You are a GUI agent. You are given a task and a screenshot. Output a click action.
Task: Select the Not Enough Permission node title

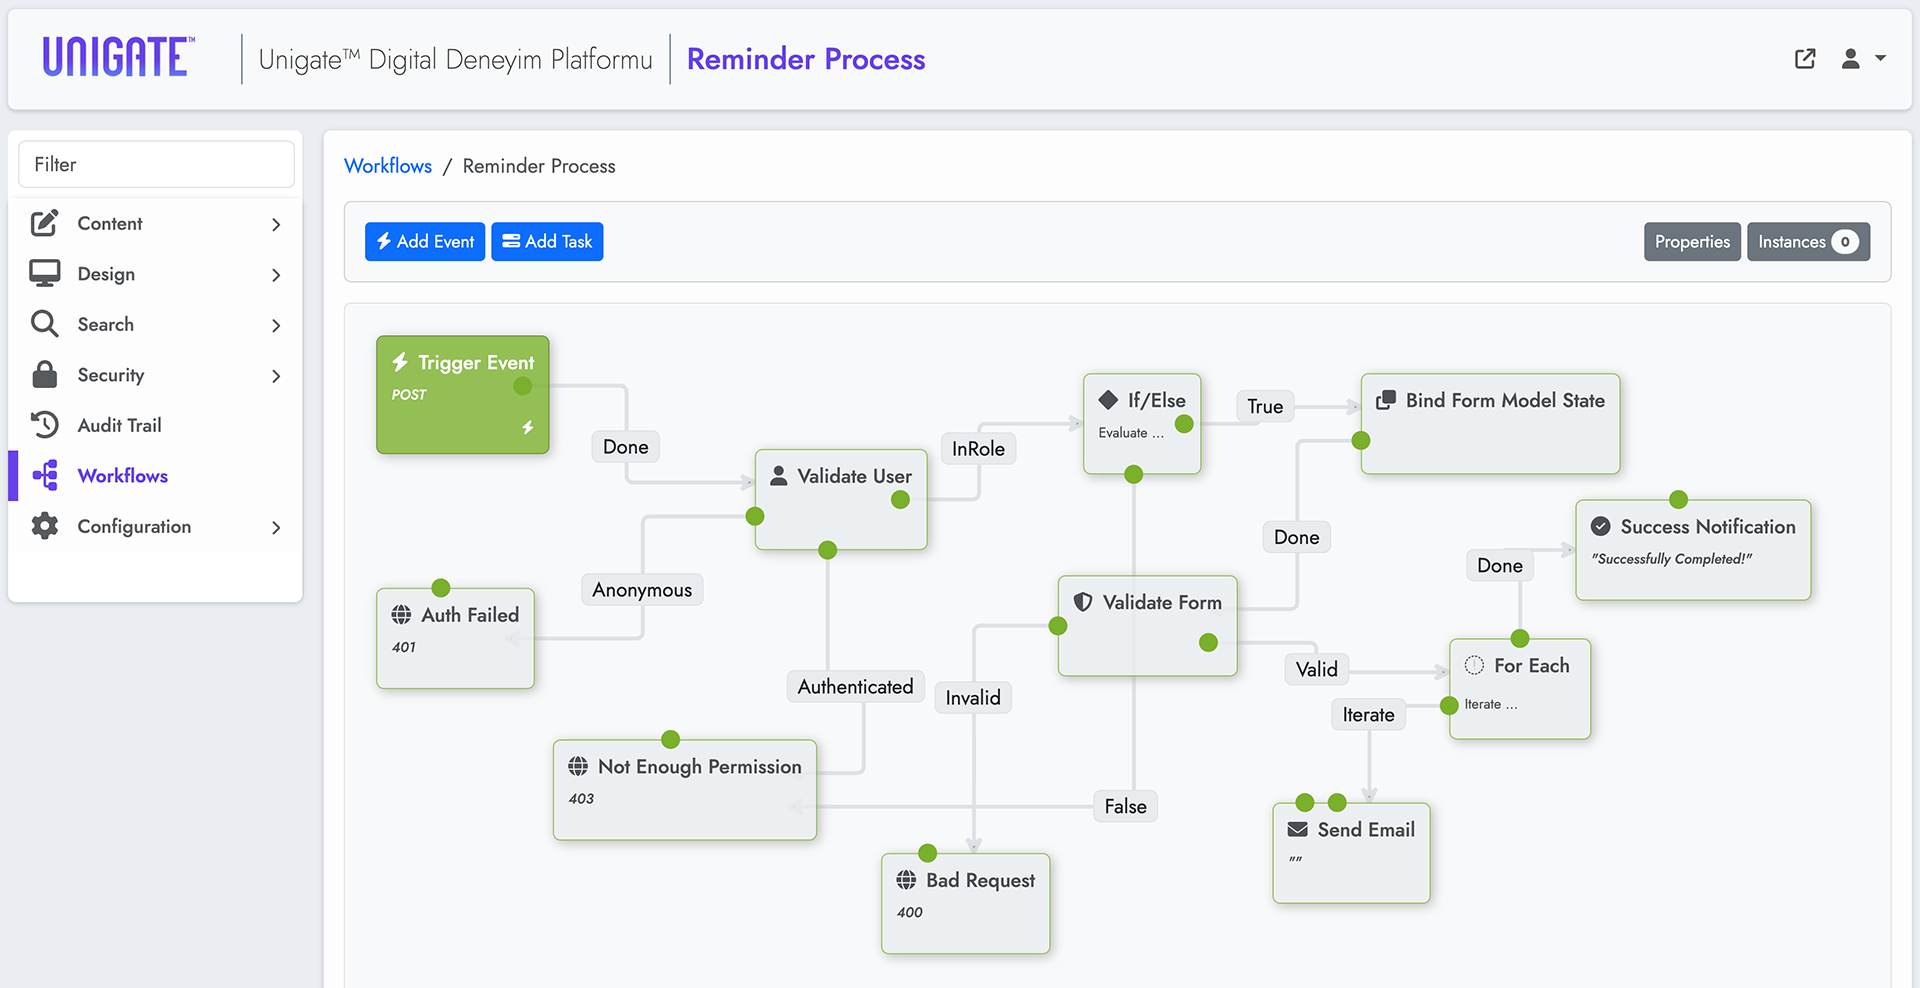coord(700,766)
